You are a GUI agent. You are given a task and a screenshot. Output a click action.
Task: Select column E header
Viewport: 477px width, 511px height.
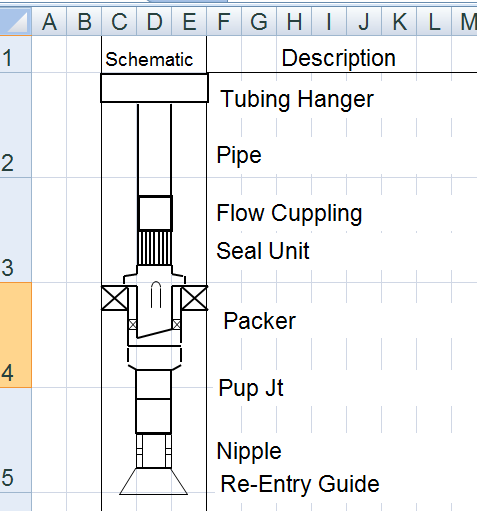pos(189,22)
